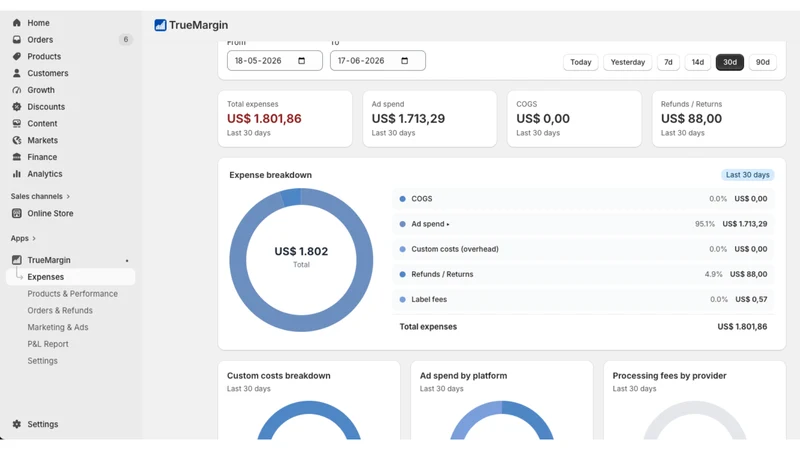Select the Products tag icon
Viewport: 800px width, 450px height.
click(17, 57)
